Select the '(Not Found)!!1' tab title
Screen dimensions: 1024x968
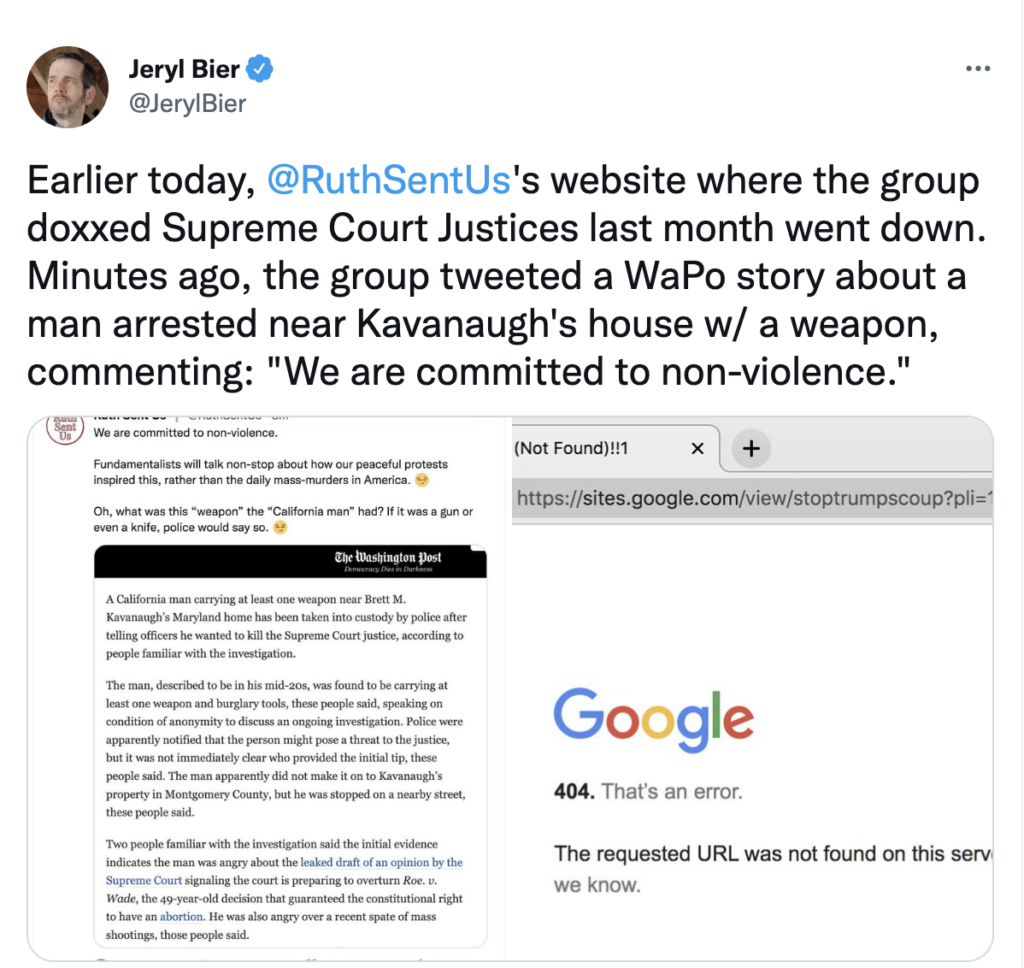[x=571, y=449]
